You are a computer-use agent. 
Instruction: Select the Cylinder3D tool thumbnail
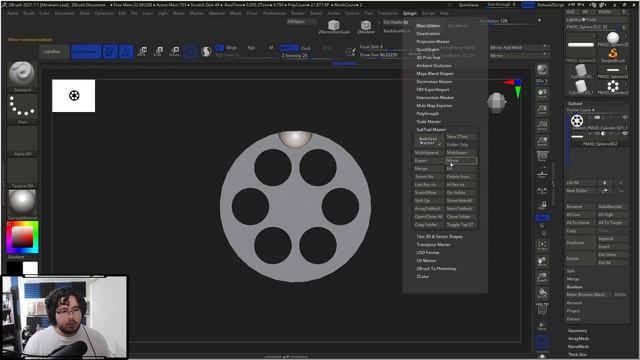[x=581, y=71]
